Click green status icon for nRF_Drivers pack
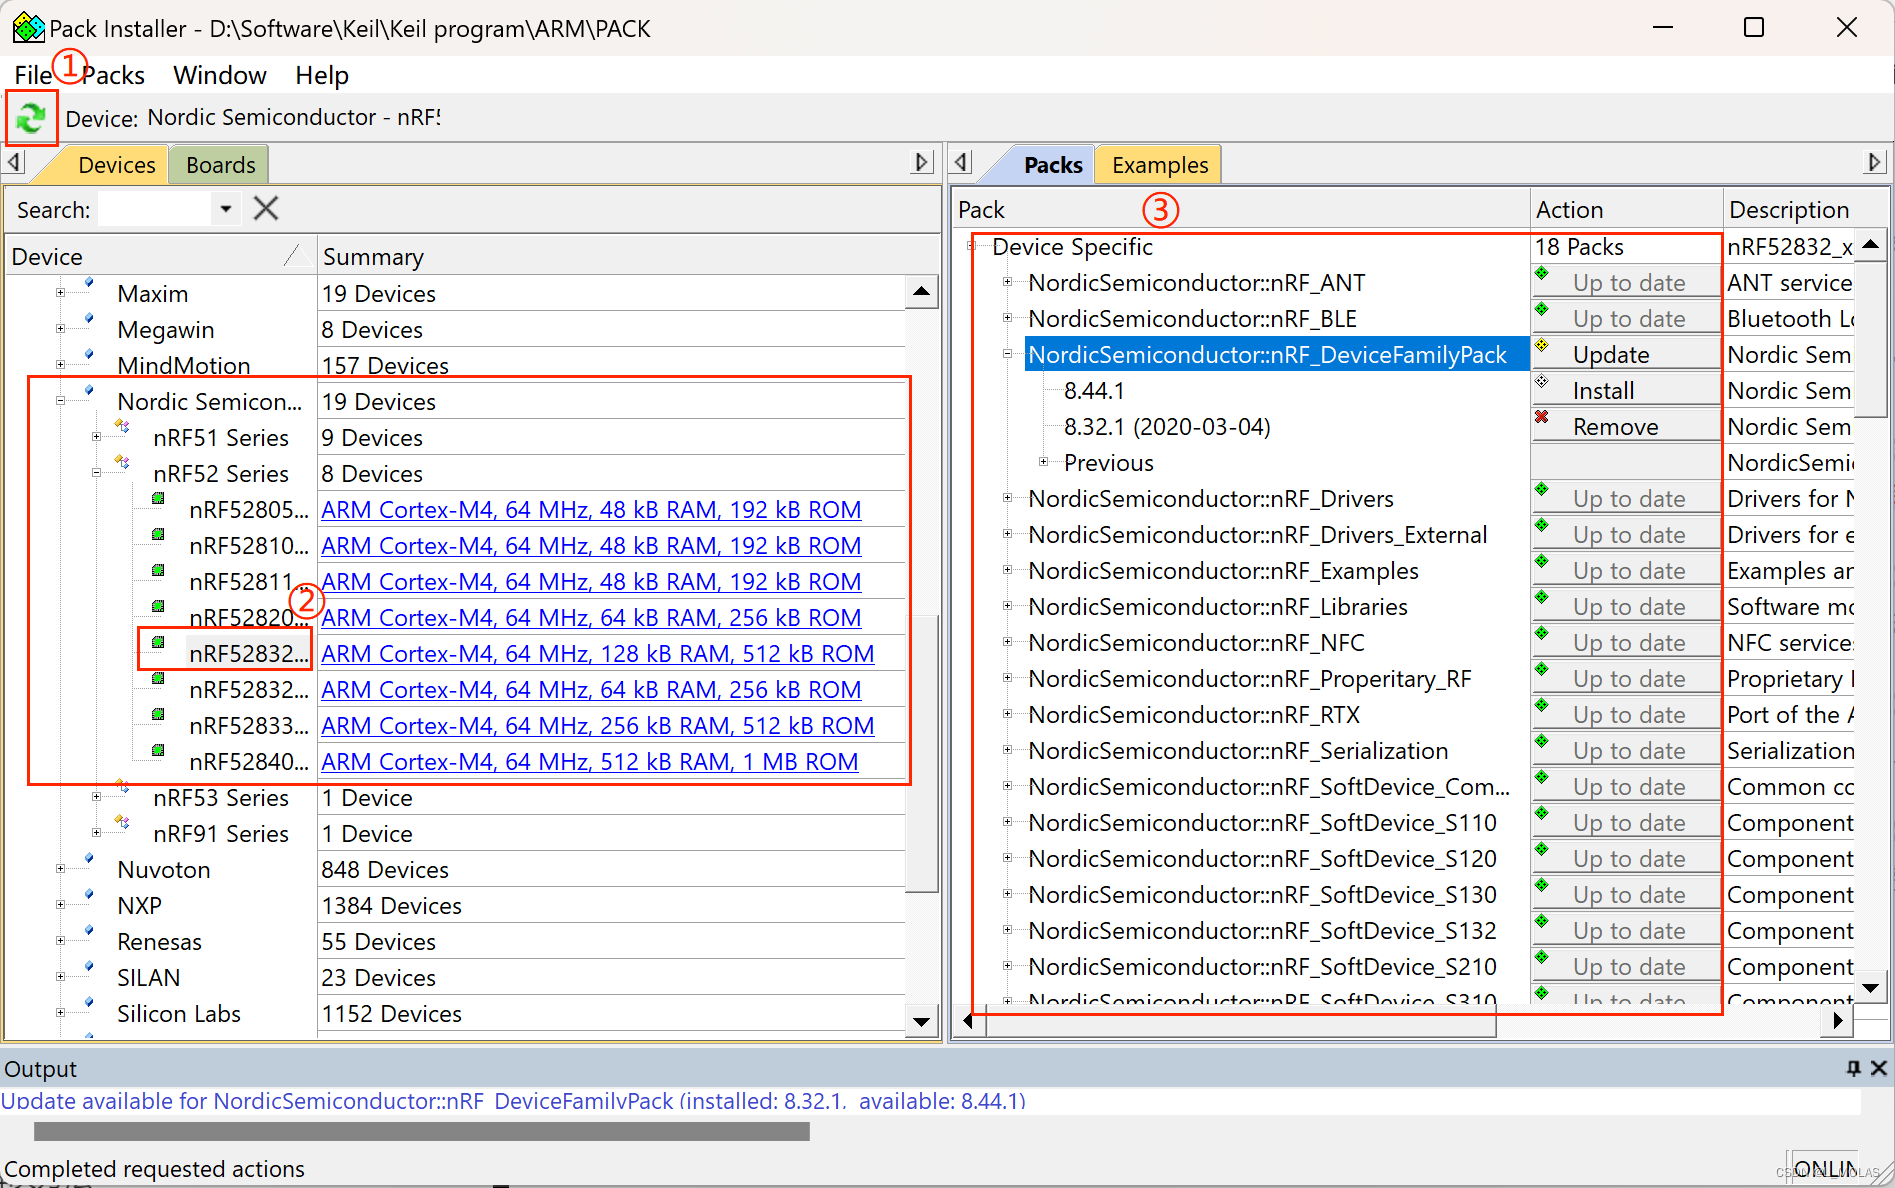Viewport: 1895px width, 1188px height. pos(1542,489)
